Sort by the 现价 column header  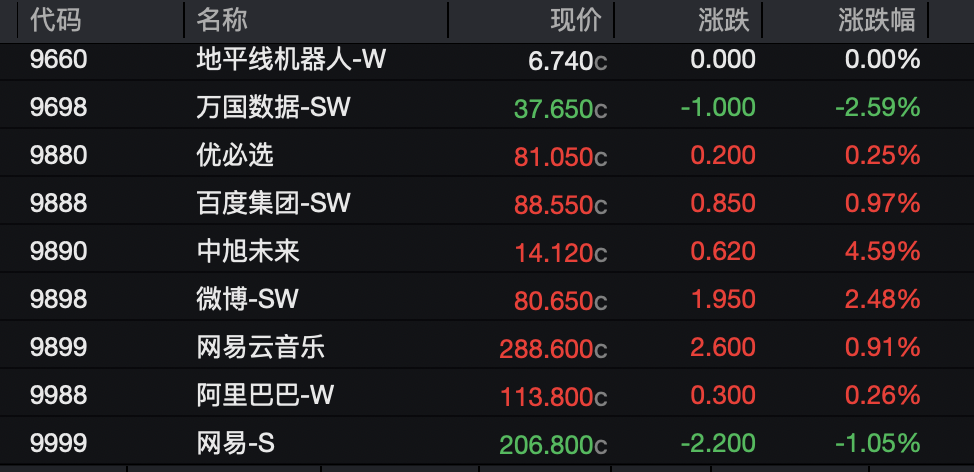(576, 20)
